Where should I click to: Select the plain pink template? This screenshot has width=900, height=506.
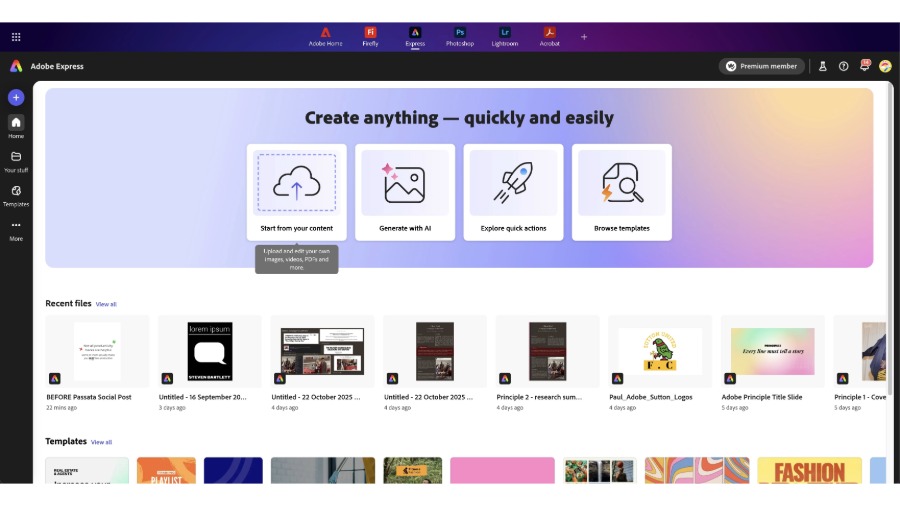click(x=502, y=470)
